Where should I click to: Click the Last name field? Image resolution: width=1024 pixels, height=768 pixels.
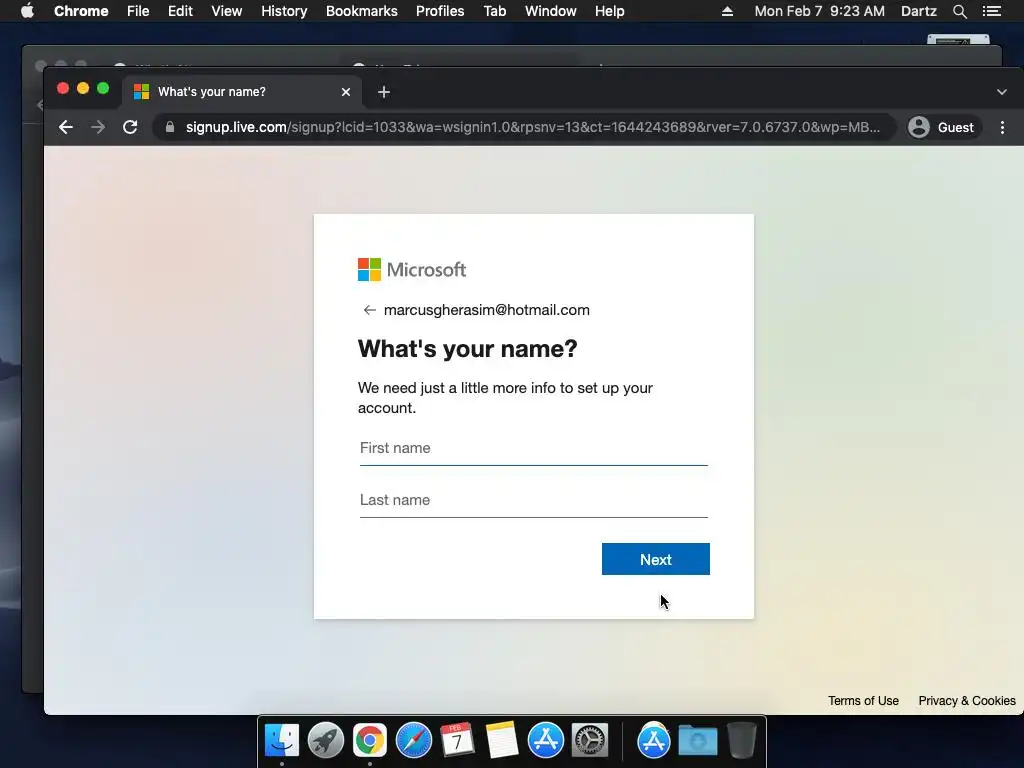click(534, 500)
